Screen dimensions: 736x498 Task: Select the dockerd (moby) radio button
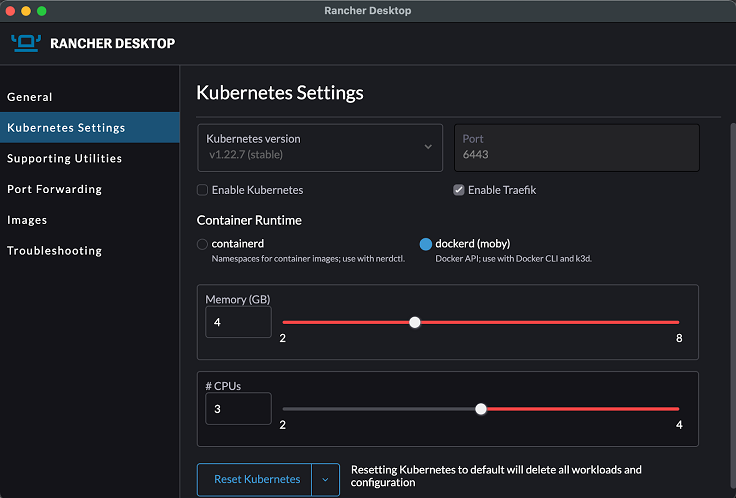[426, 244]
